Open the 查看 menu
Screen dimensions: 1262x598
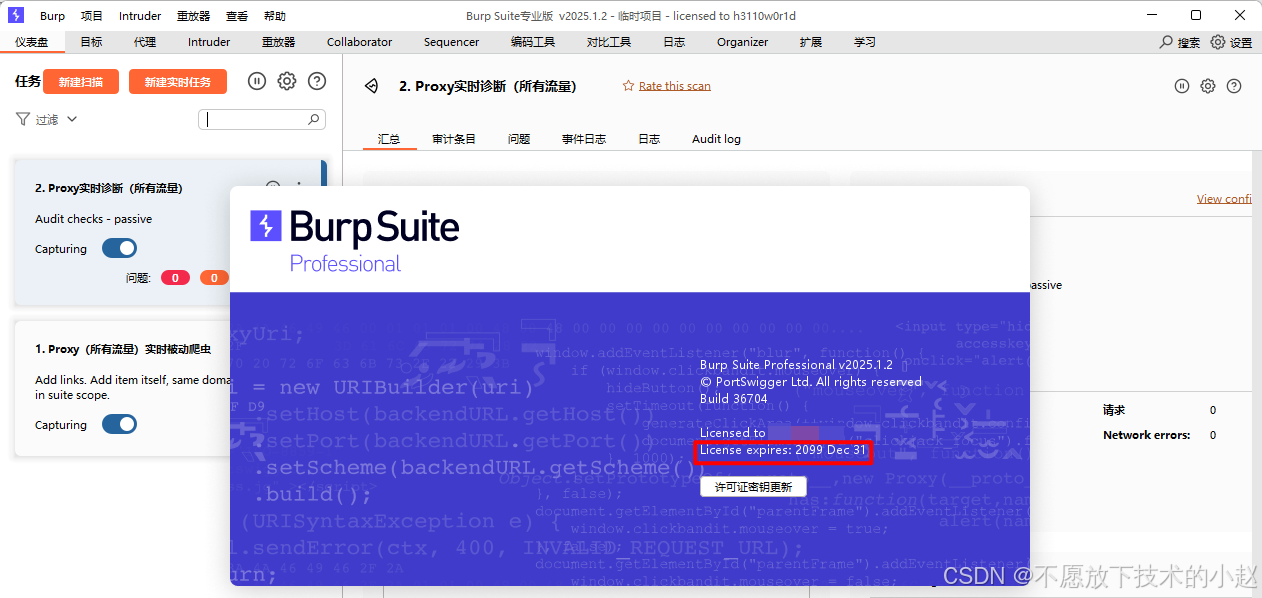tap(237, 16)
